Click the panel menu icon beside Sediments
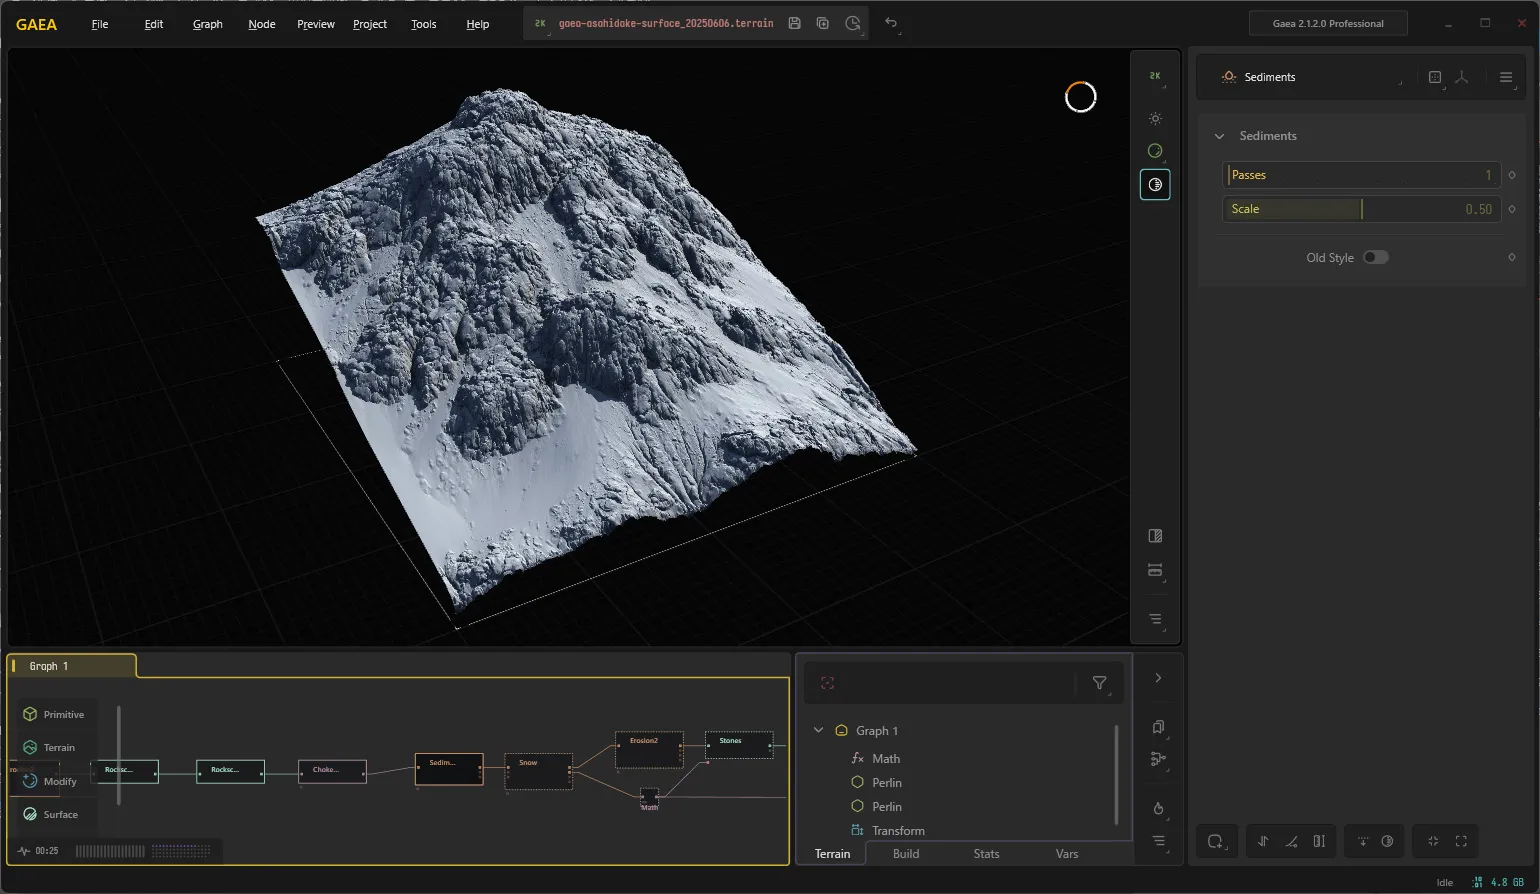This screenshot has width=1540, height=894. click(x=1505, y=77)
